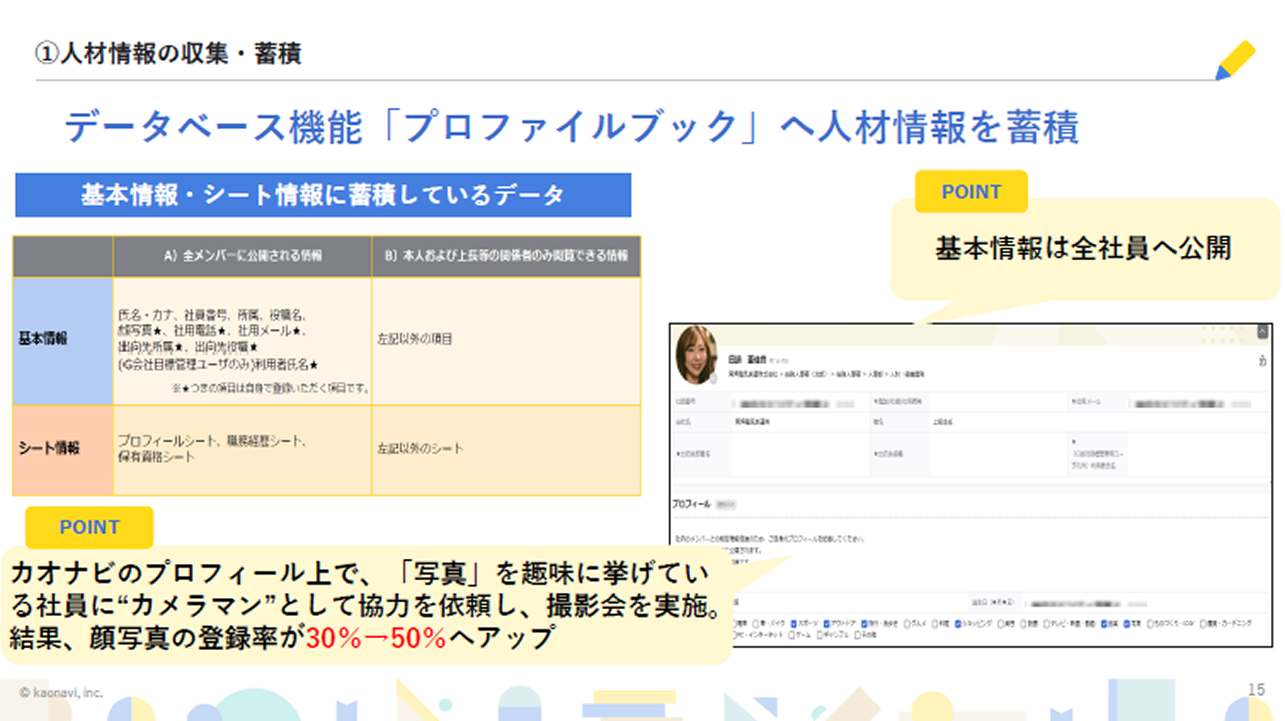Click the blue 基本情報・シート情報 banner

(x=323, y=195)
